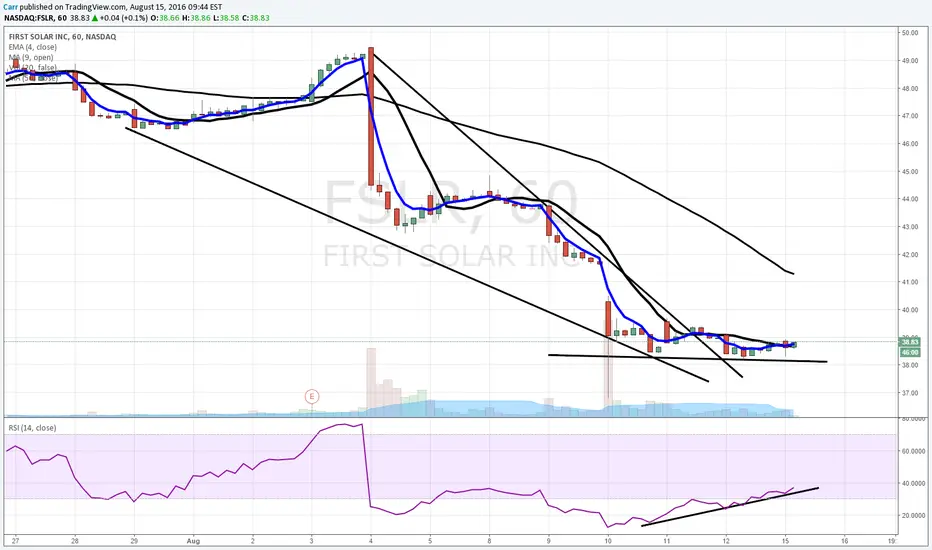The image size is (932, 550).
Task: Click the '15' date on time axis
Action: [x=785, y=541]
